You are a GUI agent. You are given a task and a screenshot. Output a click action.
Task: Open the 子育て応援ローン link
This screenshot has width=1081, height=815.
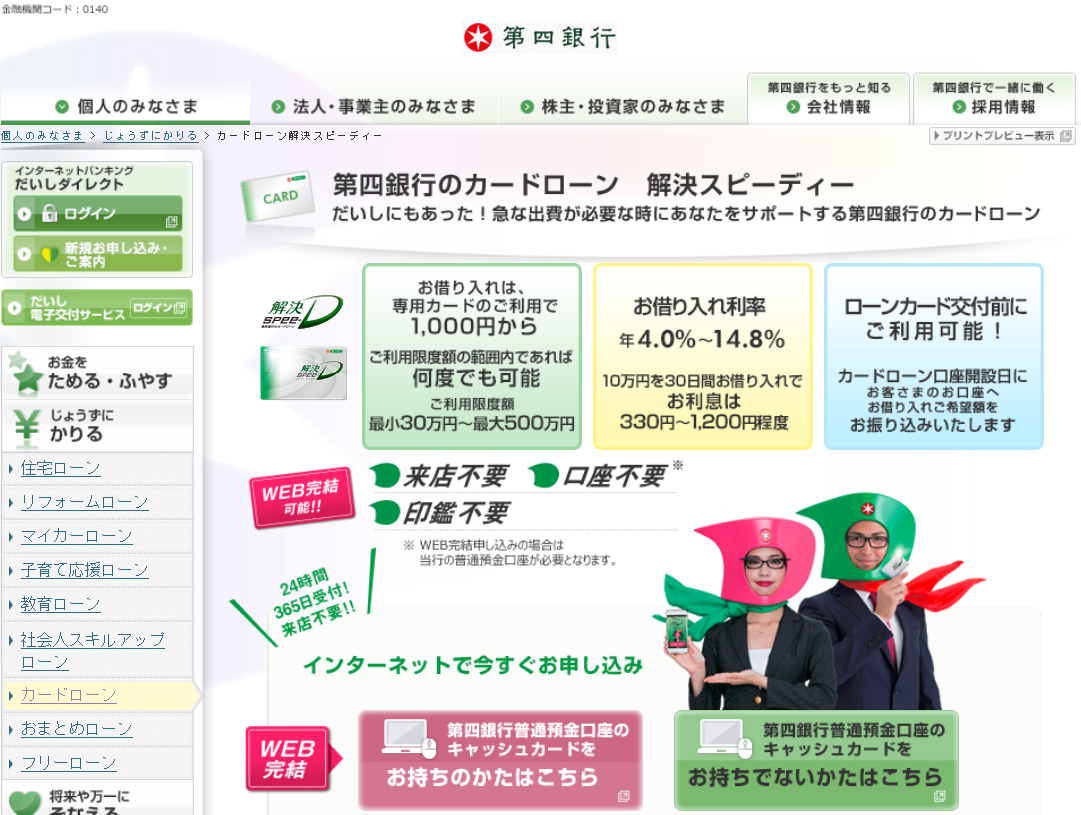(x=84, y=570)
